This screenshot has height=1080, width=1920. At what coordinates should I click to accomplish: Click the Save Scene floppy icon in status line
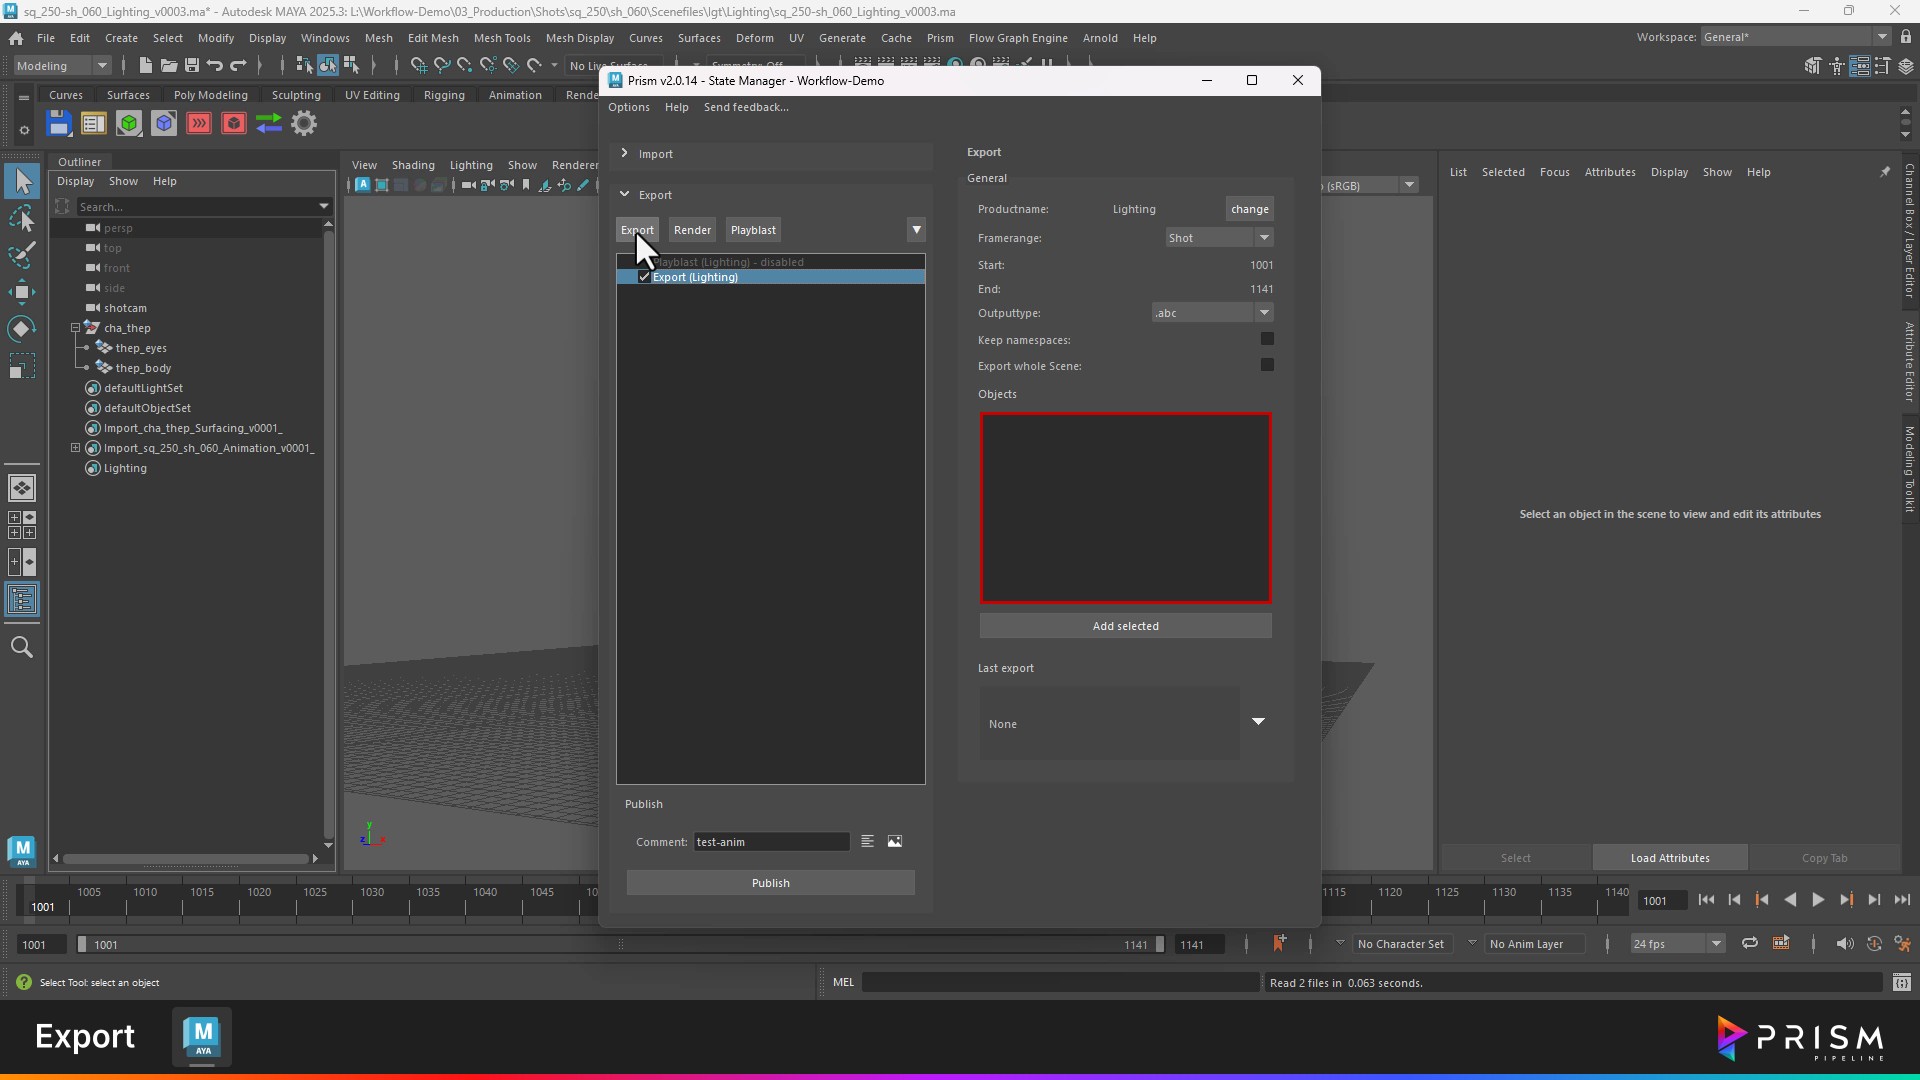pyautogui.click(x=191, y=66)
